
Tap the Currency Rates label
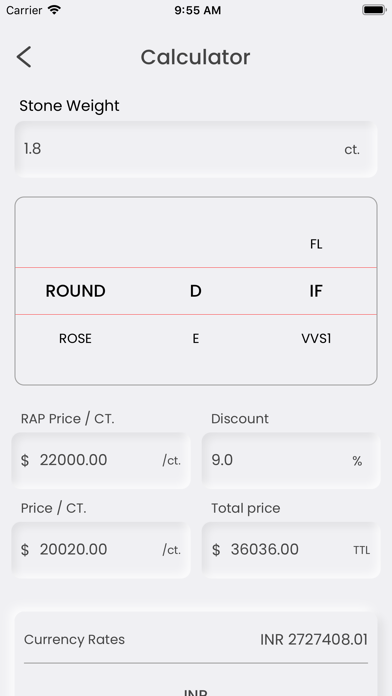(74, 640)
